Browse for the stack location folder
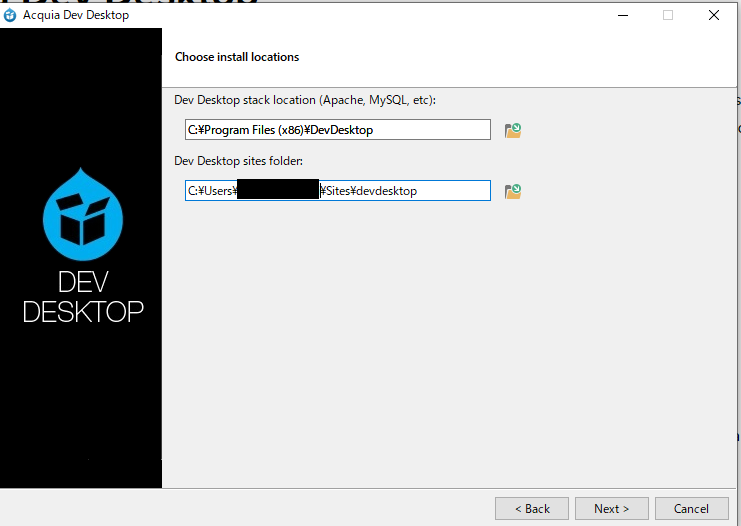741x526 pixels. (x=513, y=130)
